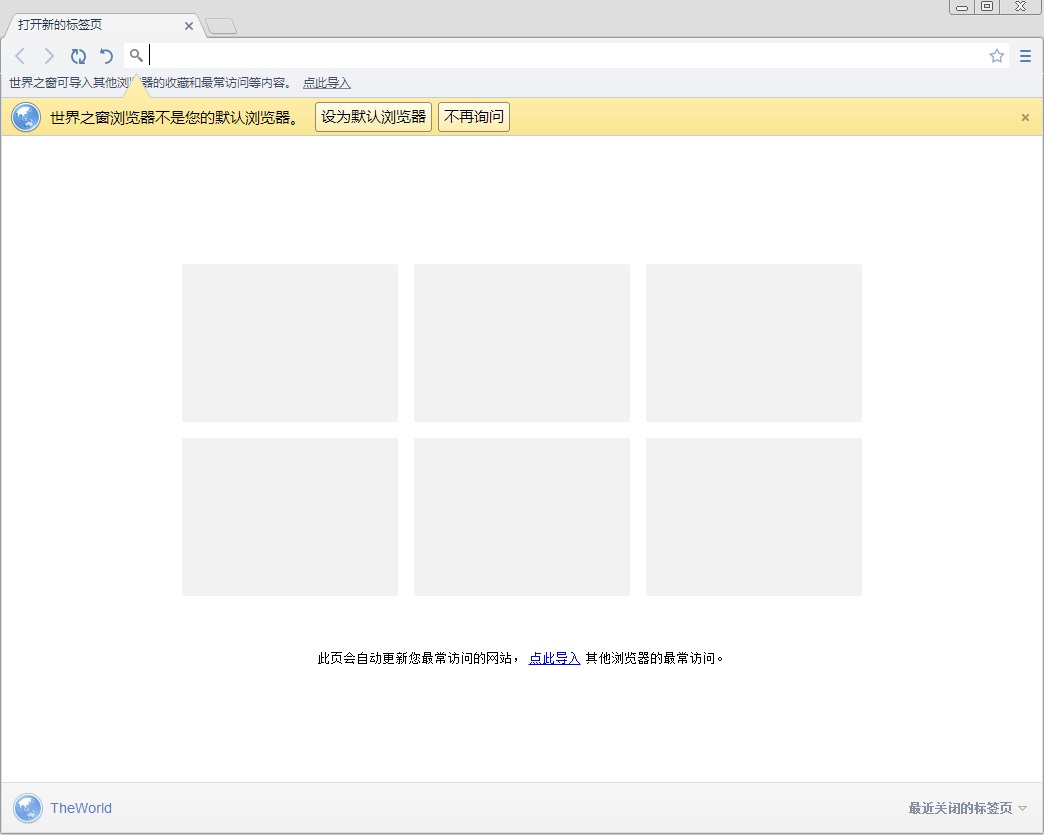Open the top-middle empty thumbnail tile
The image size is (1044, 835).
pyautogui.click(x=522, y=343)
